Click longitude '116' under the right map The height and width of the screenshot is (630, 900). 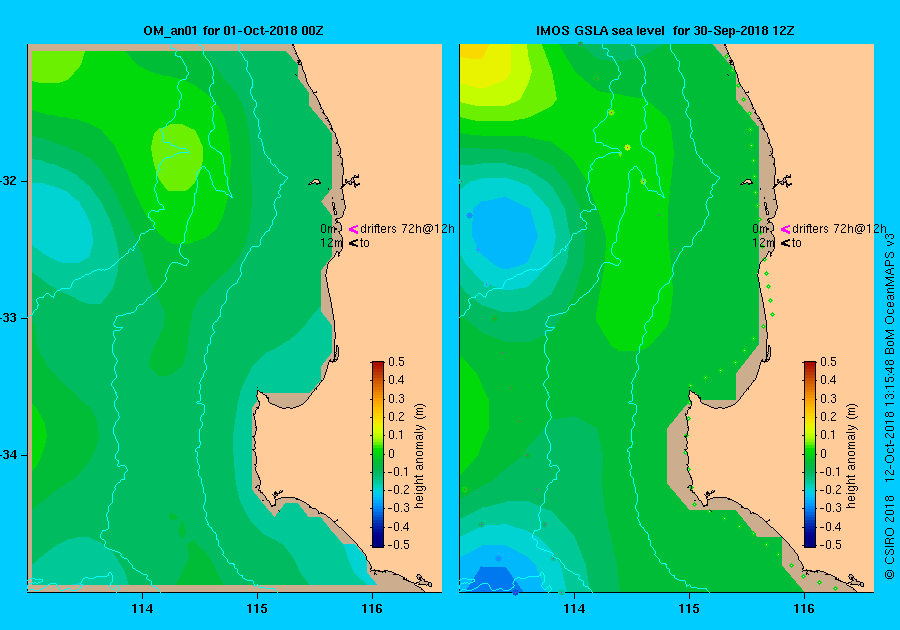click(x=804, y=609)
